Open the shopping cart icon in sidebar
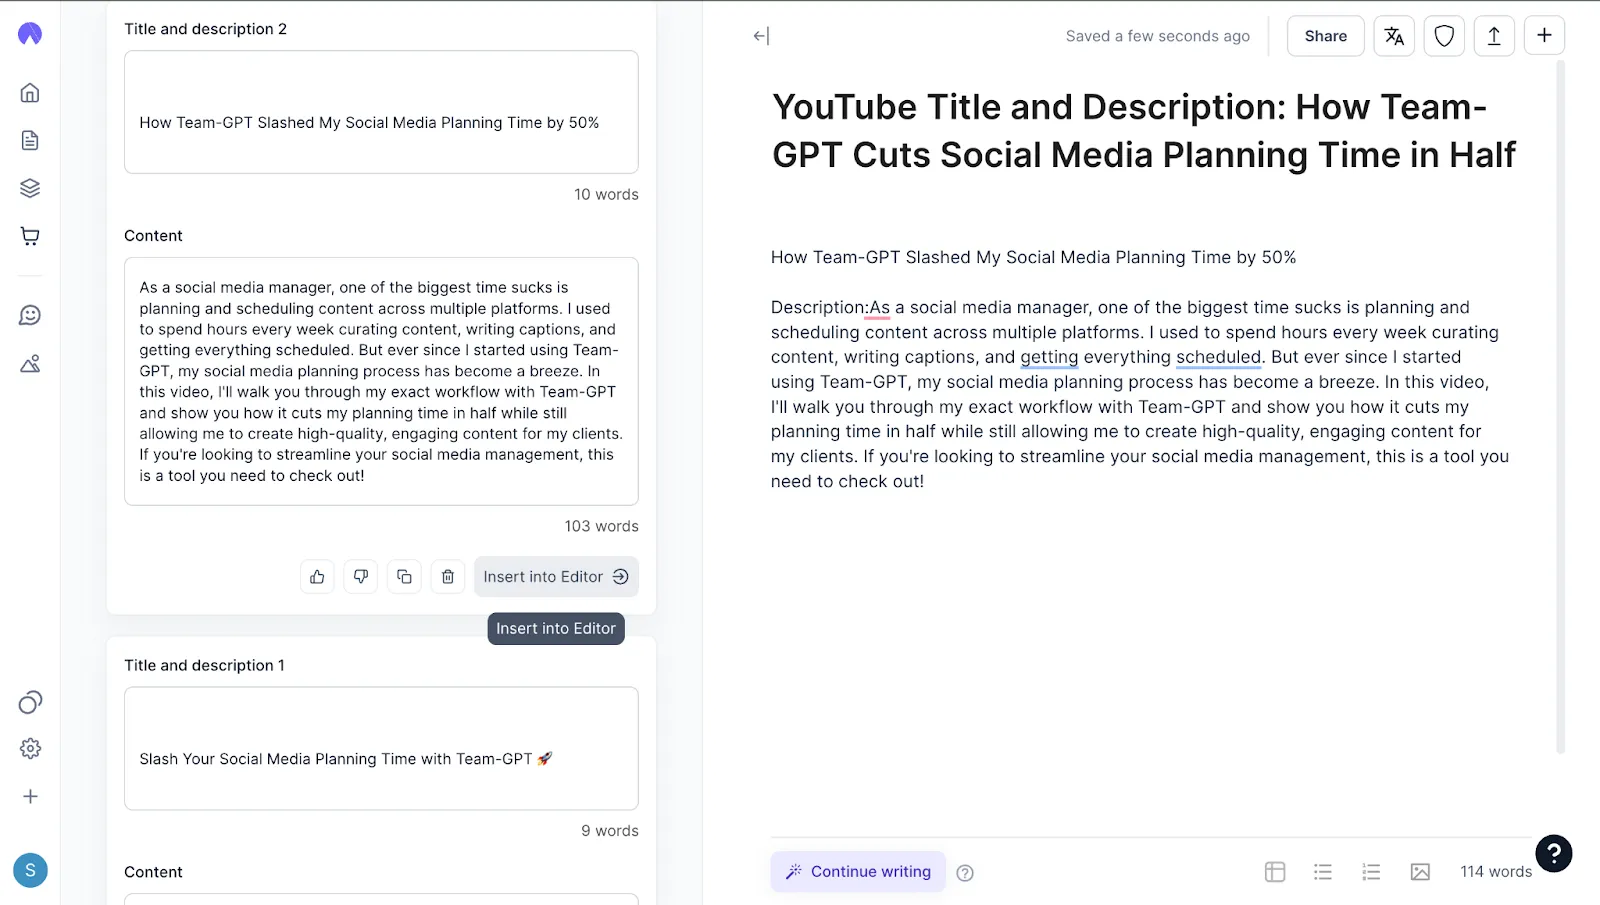Image resolution: width=1600 pixels, height=905 pixels. [x=30, y=236]
